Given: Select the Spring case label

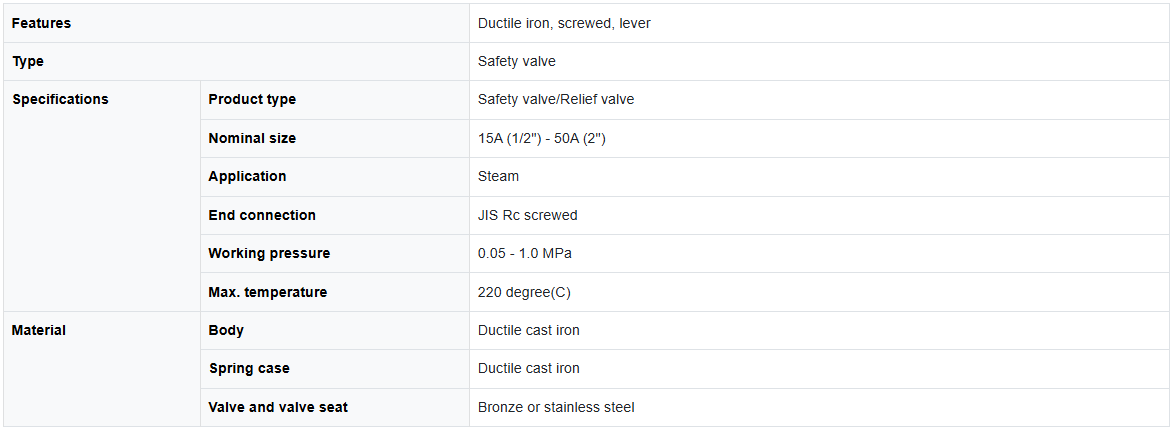Looking at the screenshot, I should (249, 368).
